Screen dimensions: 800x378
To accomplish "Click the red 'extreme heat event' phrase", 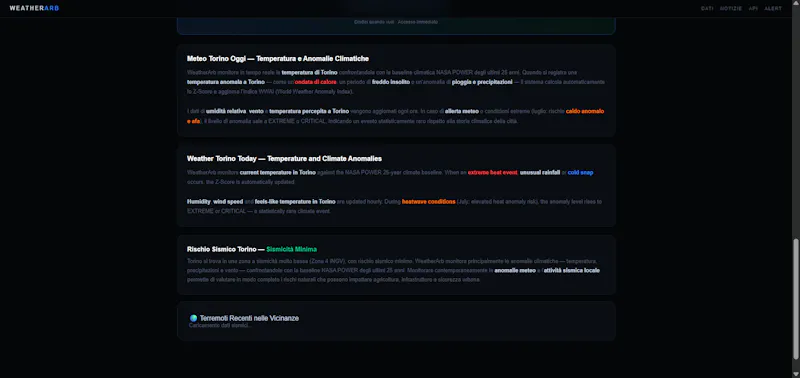I will coord(492,172).
